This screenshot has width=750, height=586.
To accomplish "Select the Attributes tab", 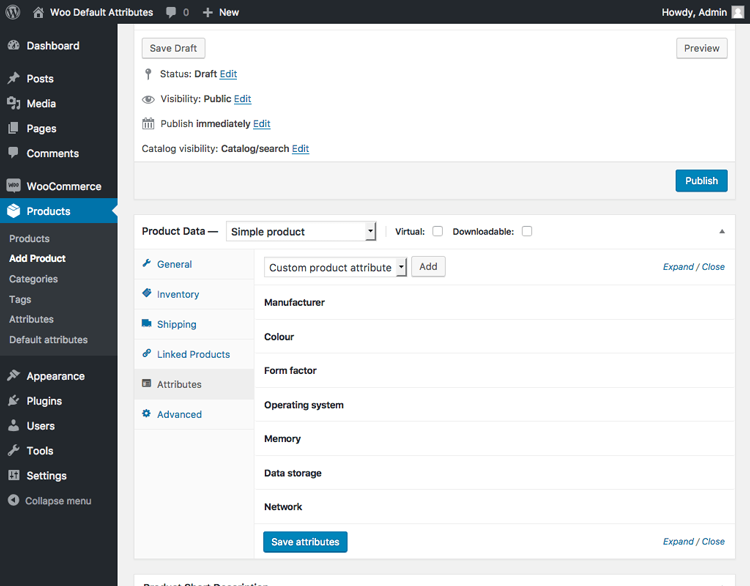I will [x=194, y=384].
